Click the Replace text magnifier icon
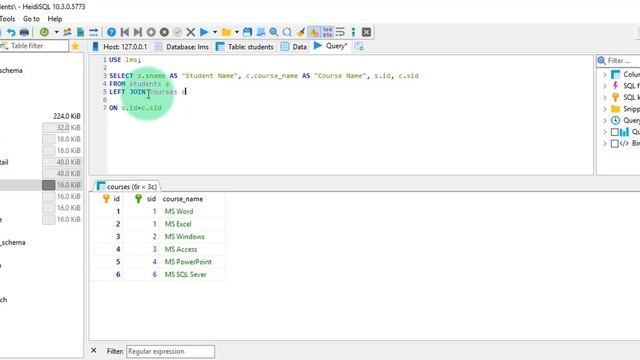The height and width of the screenshot is (360, 640). pyautogui.click(x=287, y=32)
